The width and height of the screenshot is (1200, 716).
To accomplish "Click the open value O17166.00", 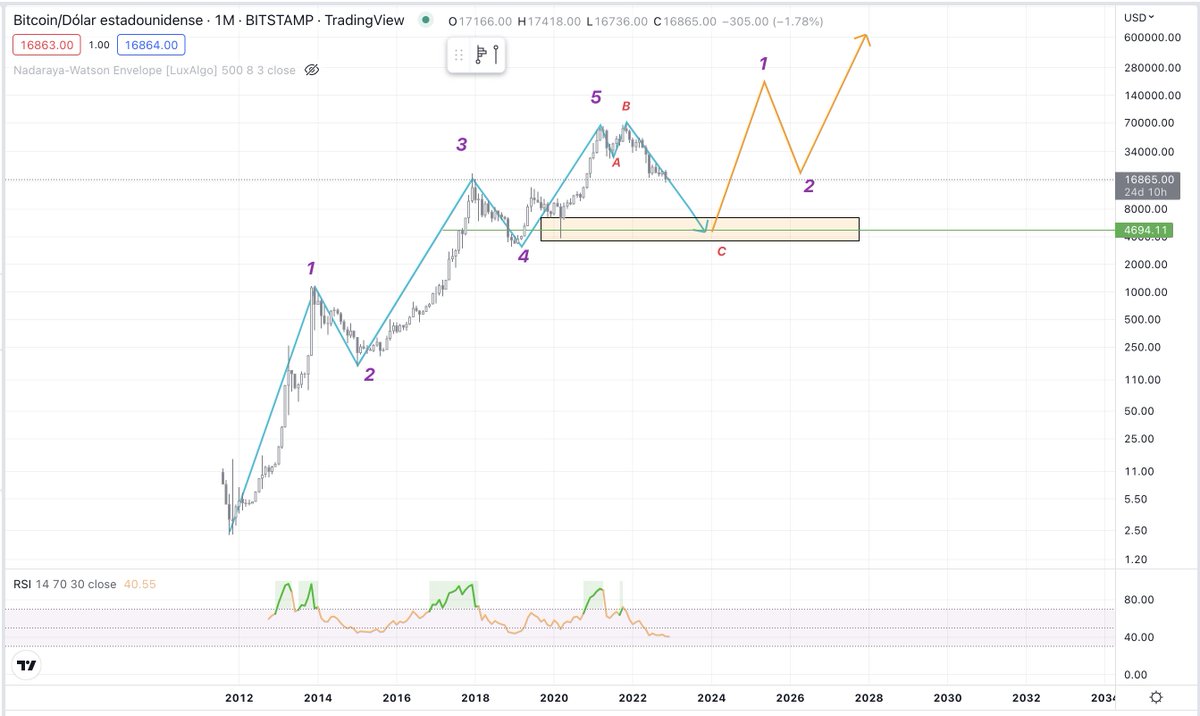I will (x=479, y=21).
